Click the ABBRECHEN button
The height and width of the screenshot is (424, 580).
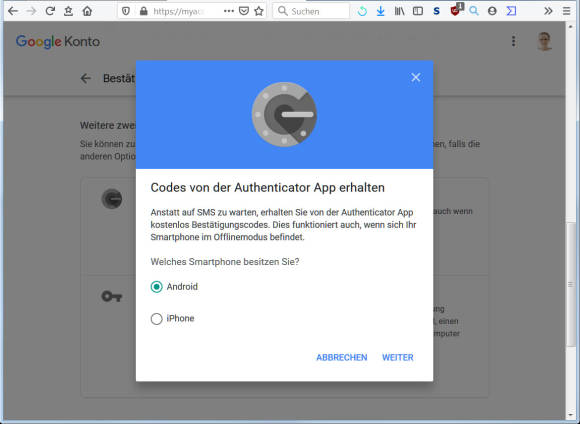point(342,357)
